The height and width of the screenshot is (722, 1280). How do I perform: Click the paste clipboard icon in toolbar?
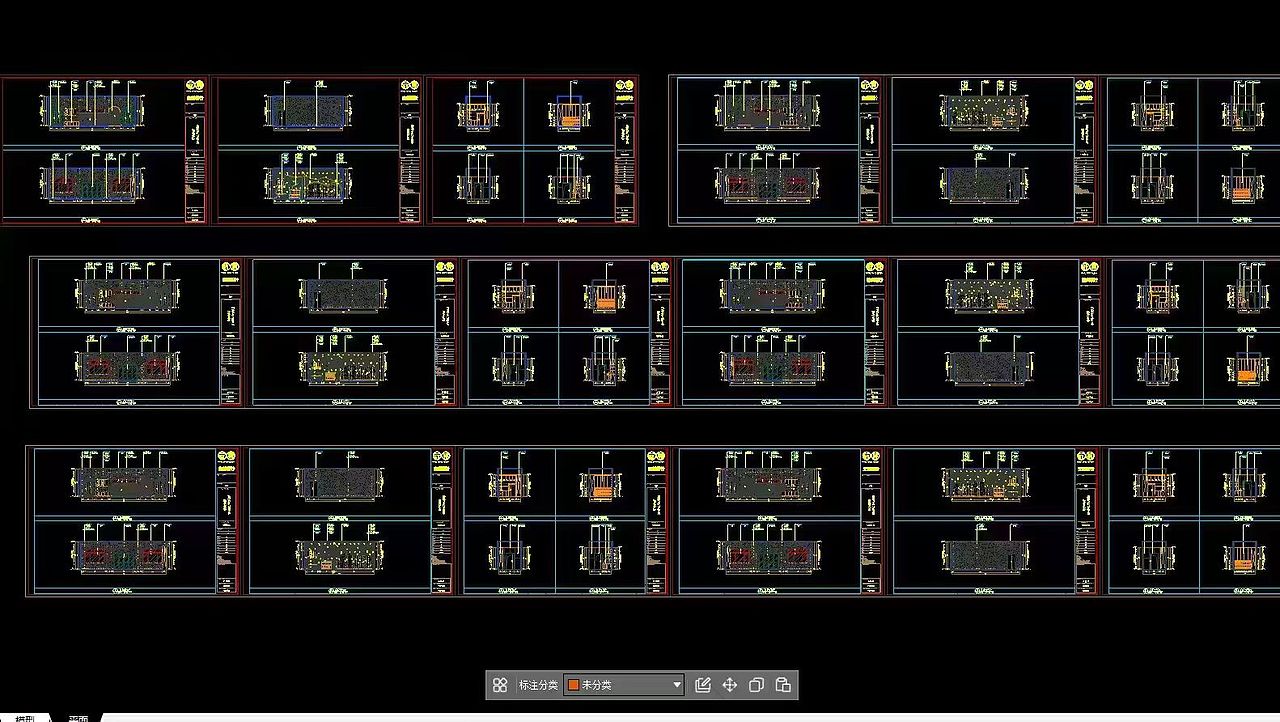coord(783,685)
